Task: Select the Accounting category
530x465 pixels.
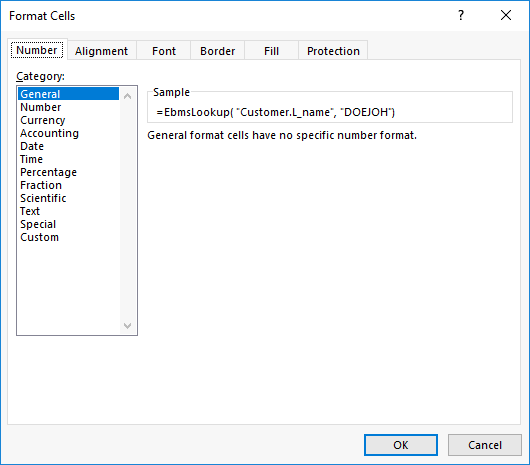Action: tap(49, 133)
